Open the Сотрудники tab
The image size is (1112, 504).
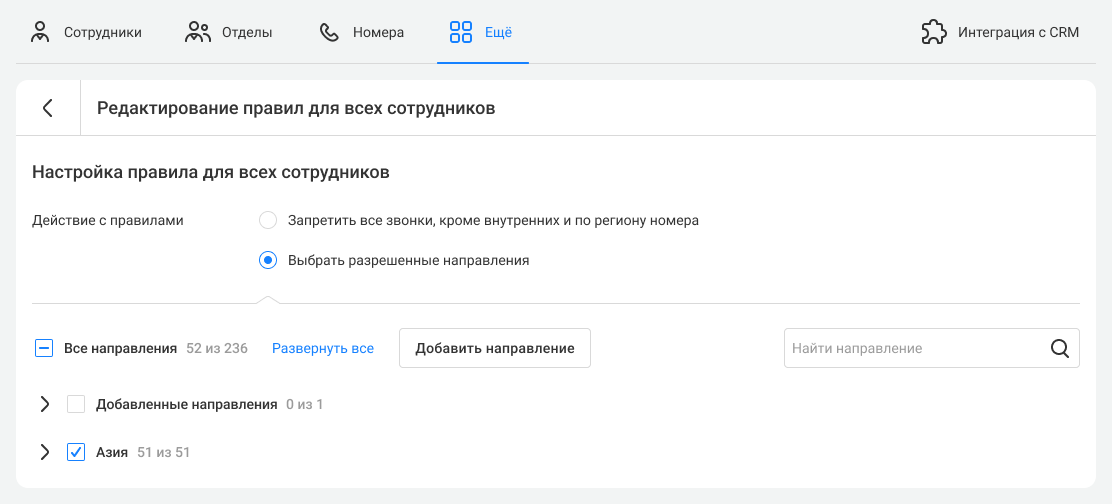tap(87, 33)
